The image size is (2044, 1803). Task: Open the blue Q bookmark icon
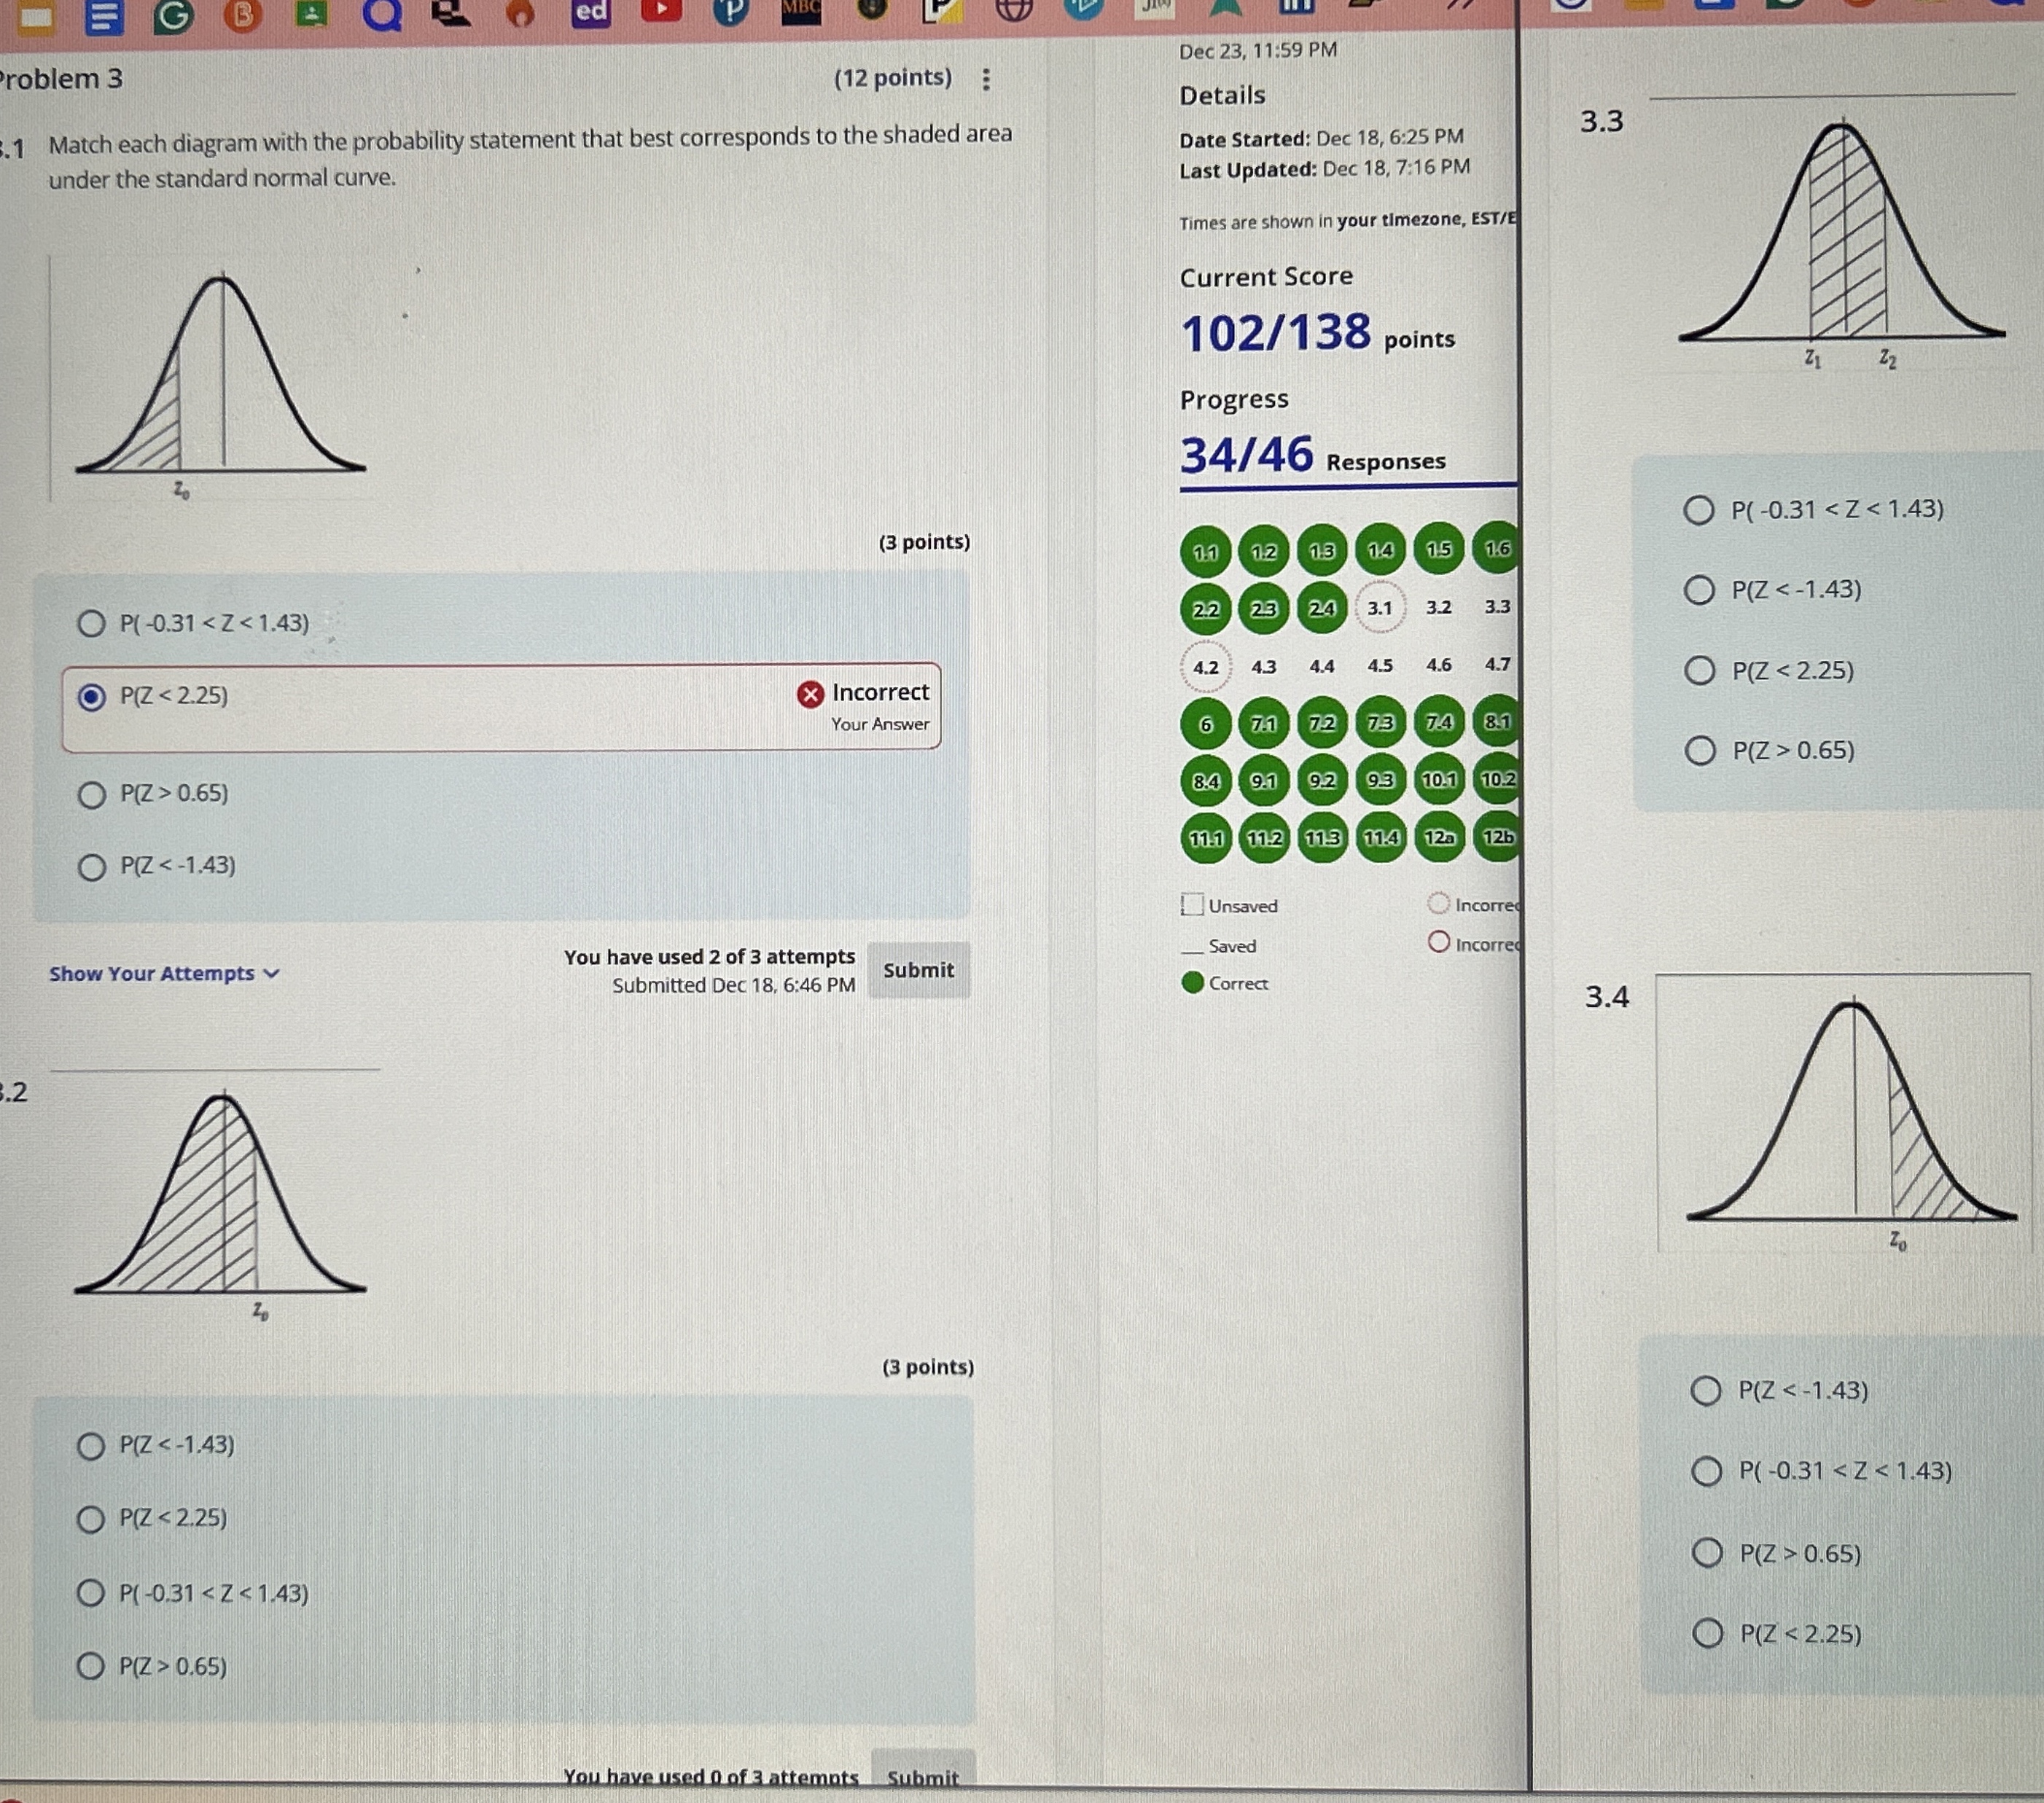[381, 14]
